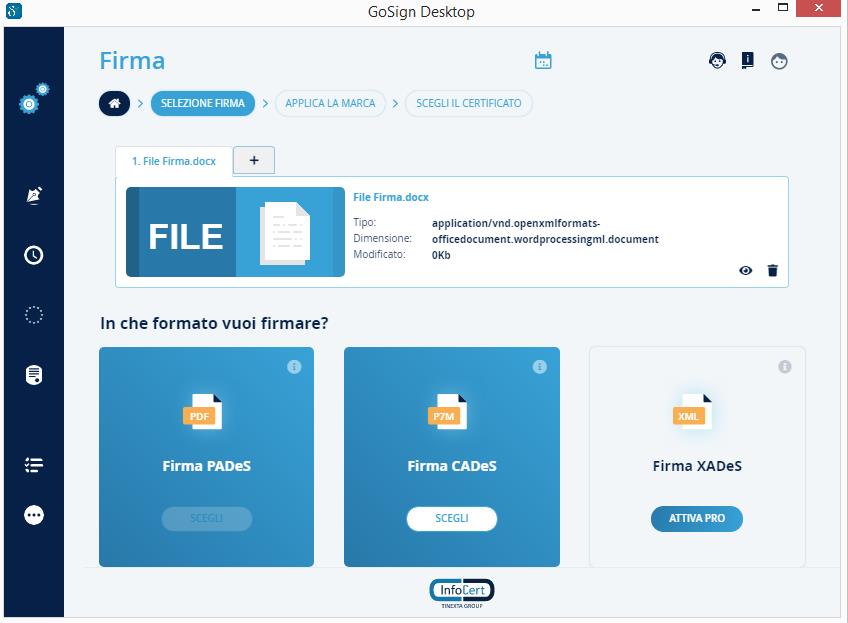Click the dotted circle icon in sidebar
Image resolution: width=848 pixels, height=623 pixels.
click(x=34, y=315)
